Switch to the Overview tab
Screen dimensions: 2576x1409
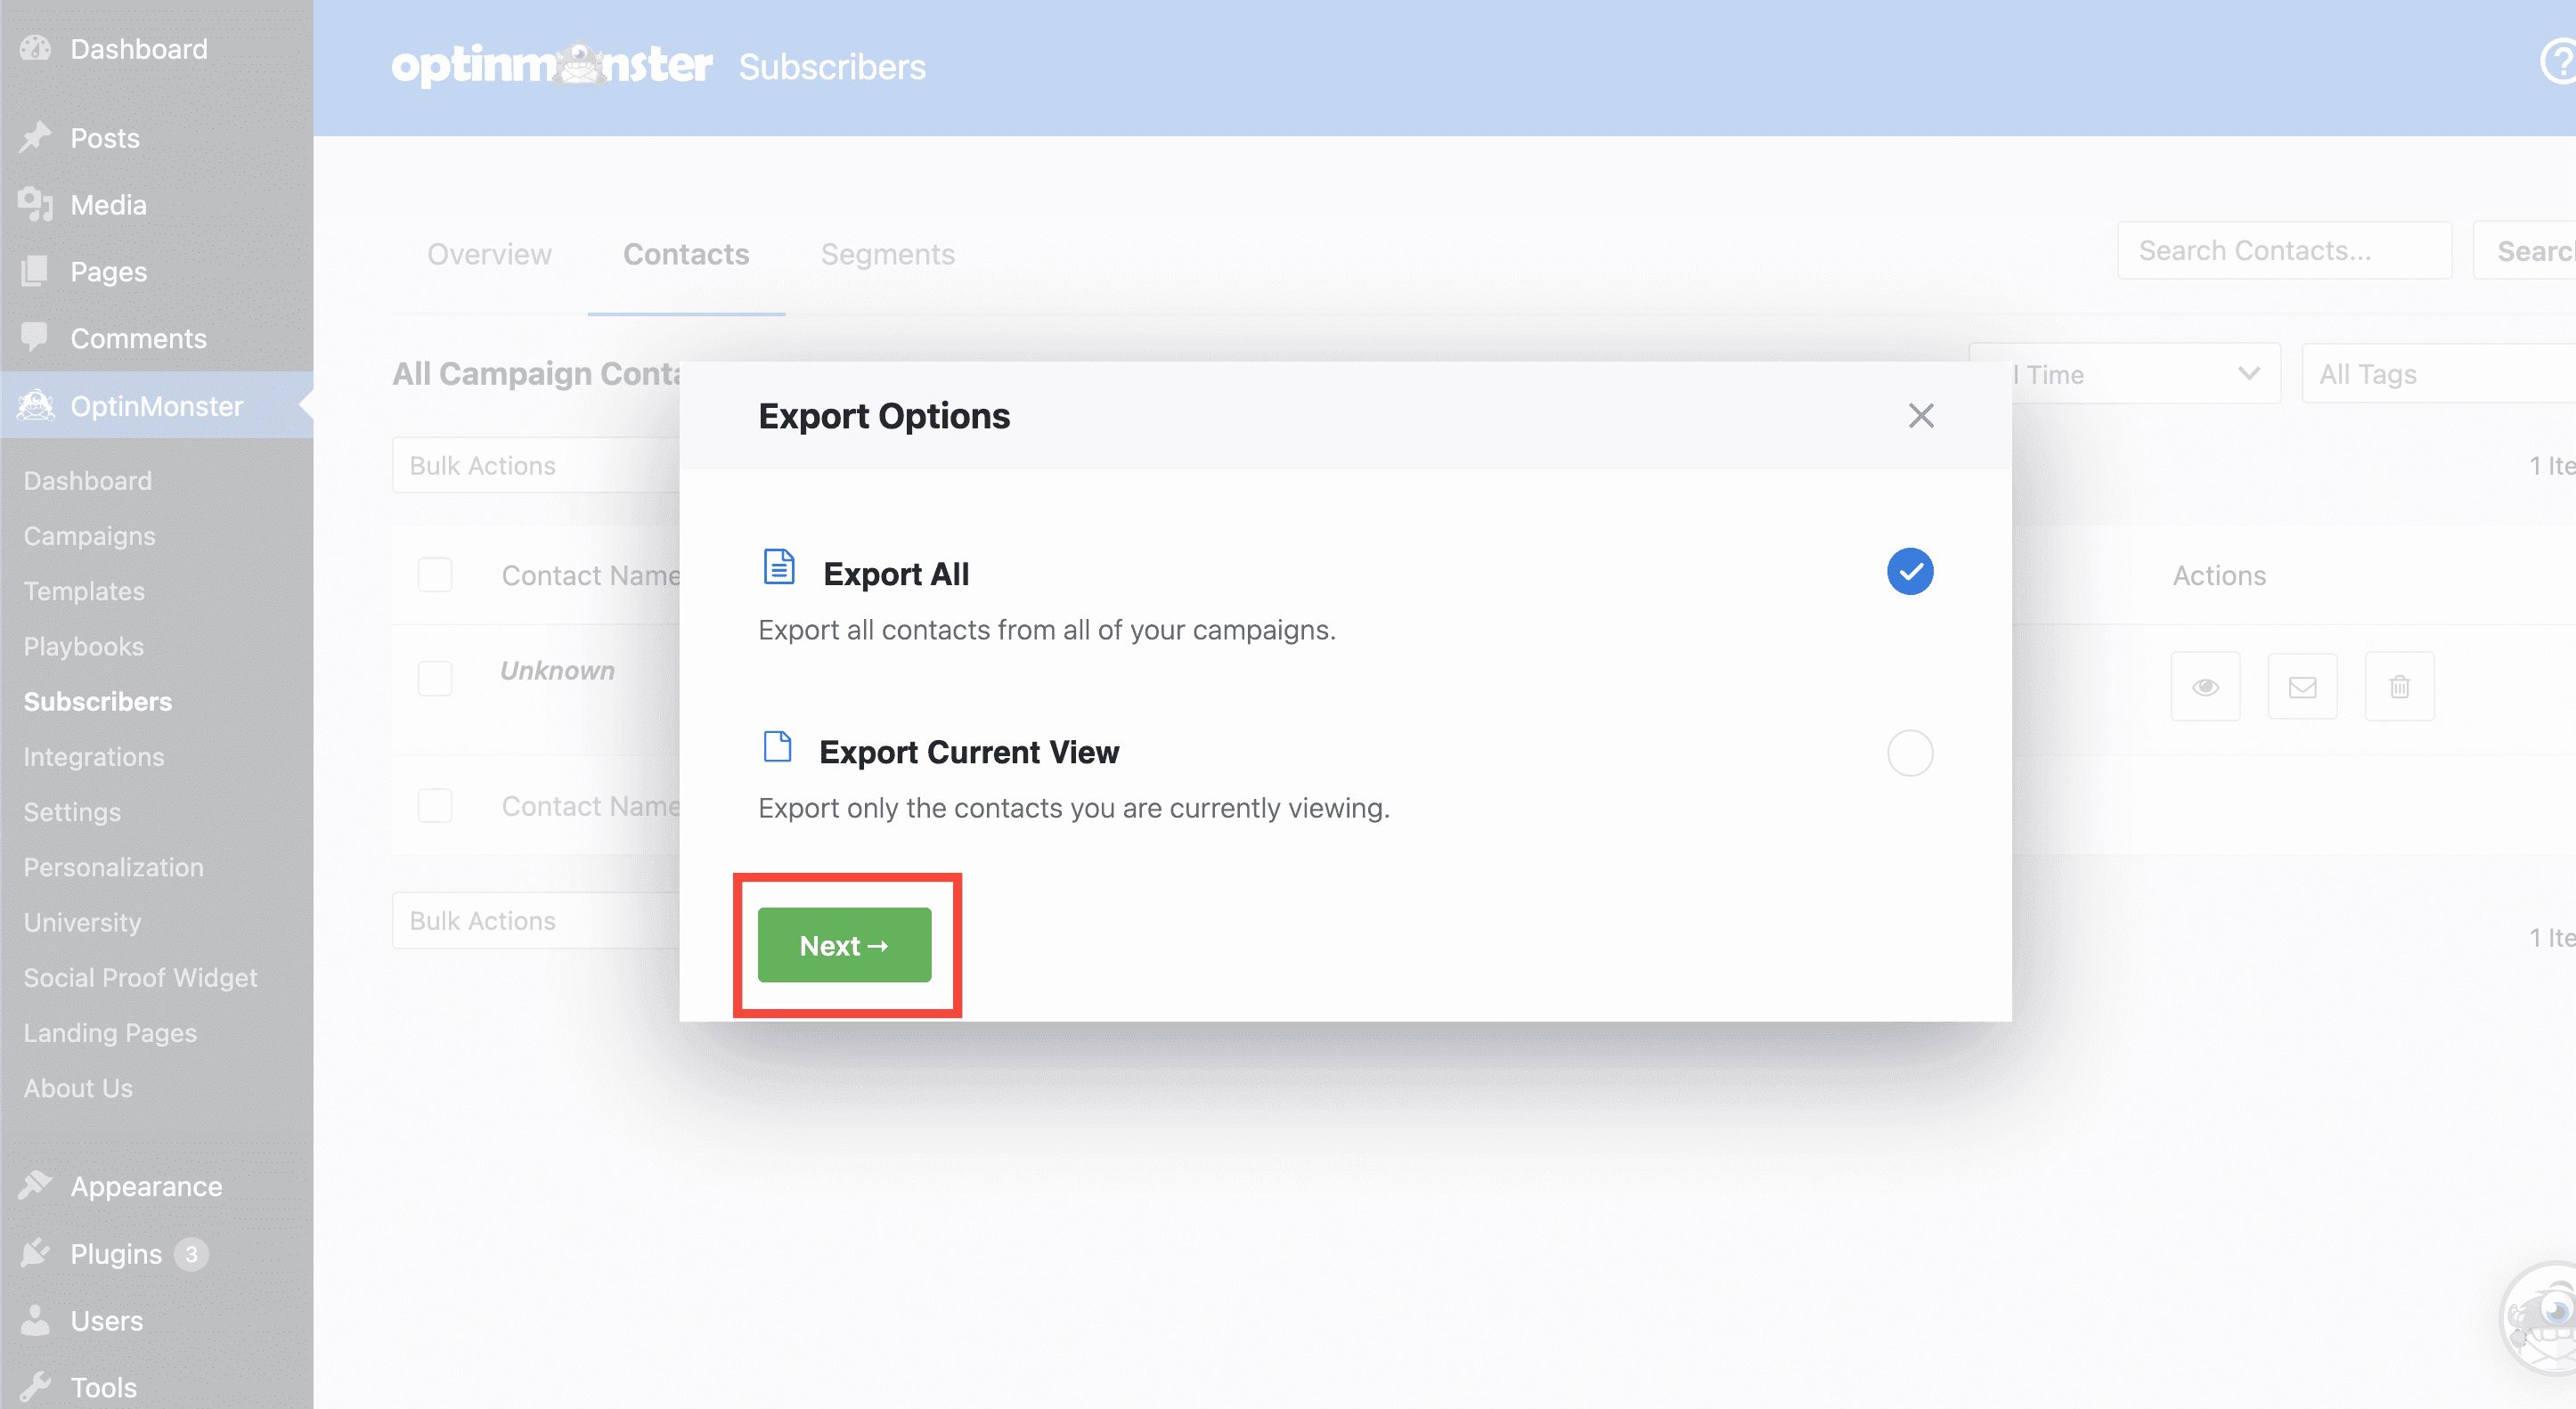[x=489, y=254]
